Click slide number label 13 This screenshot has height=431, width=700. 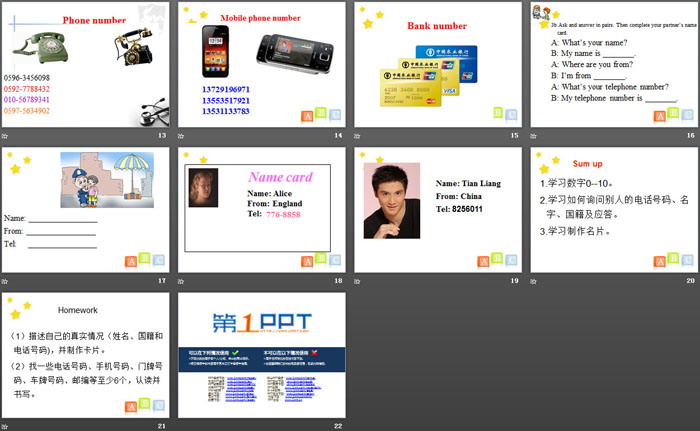click(162, 135)
